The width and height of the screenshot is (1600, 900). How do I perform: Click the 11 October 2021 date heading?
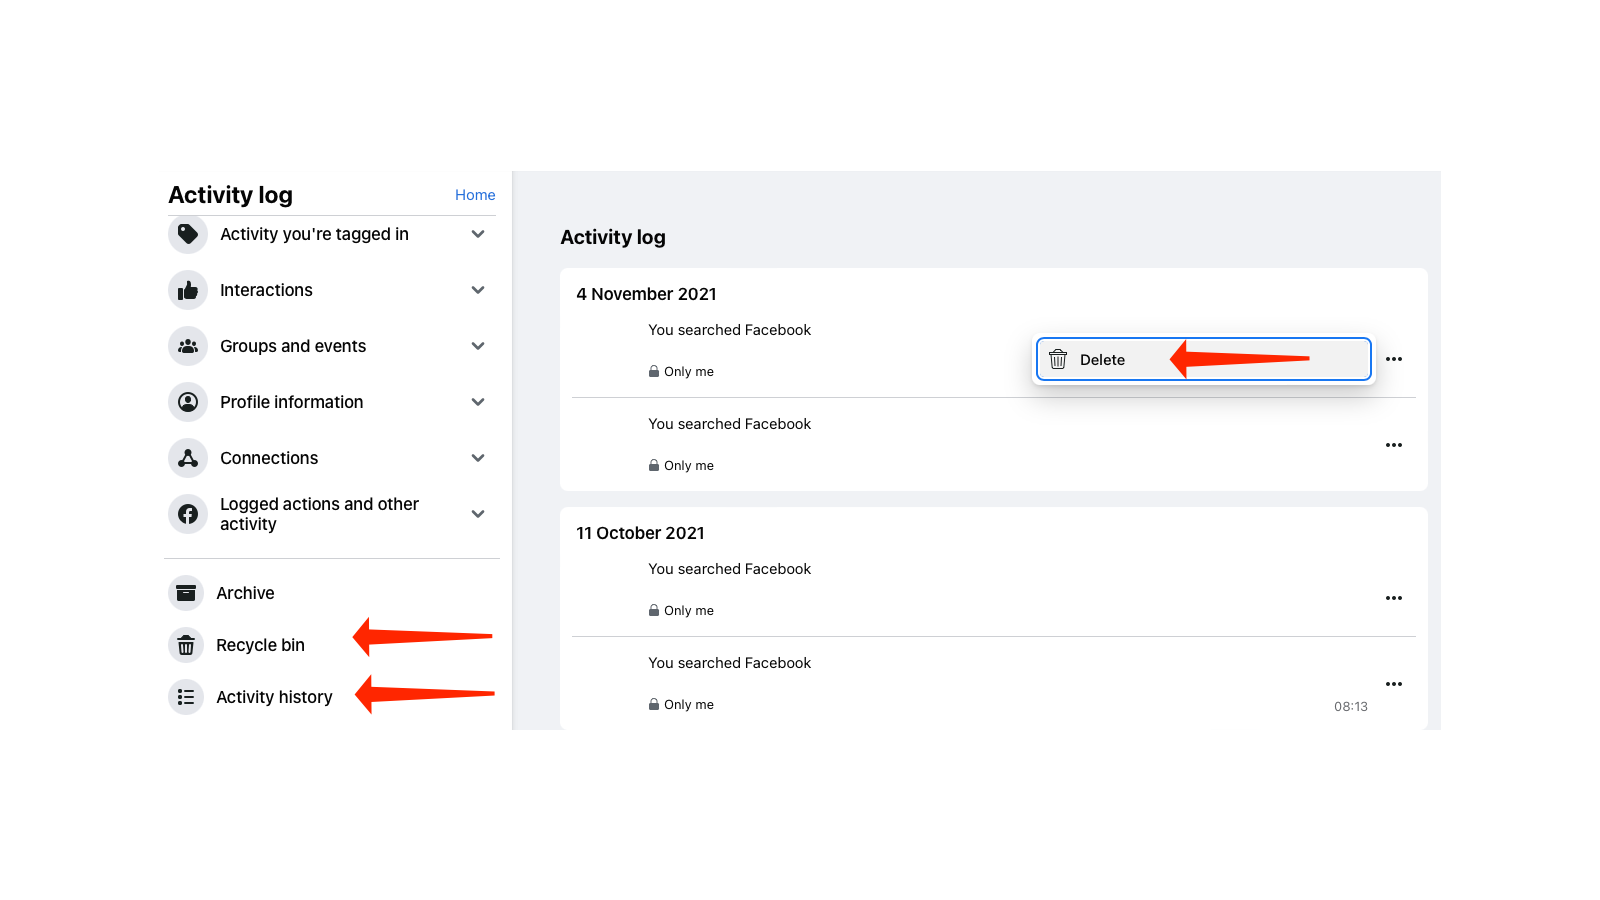point(640,533)
